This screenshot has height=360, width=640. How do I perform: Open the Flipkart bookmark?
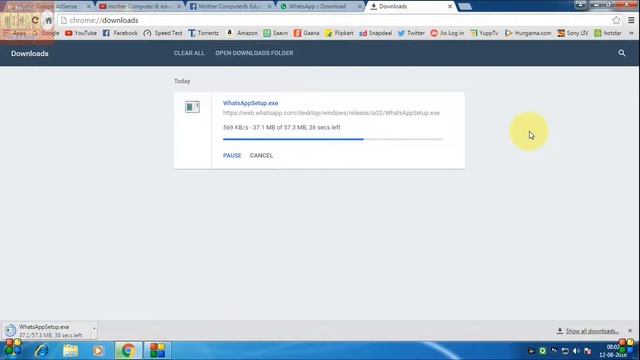point(339,33)
